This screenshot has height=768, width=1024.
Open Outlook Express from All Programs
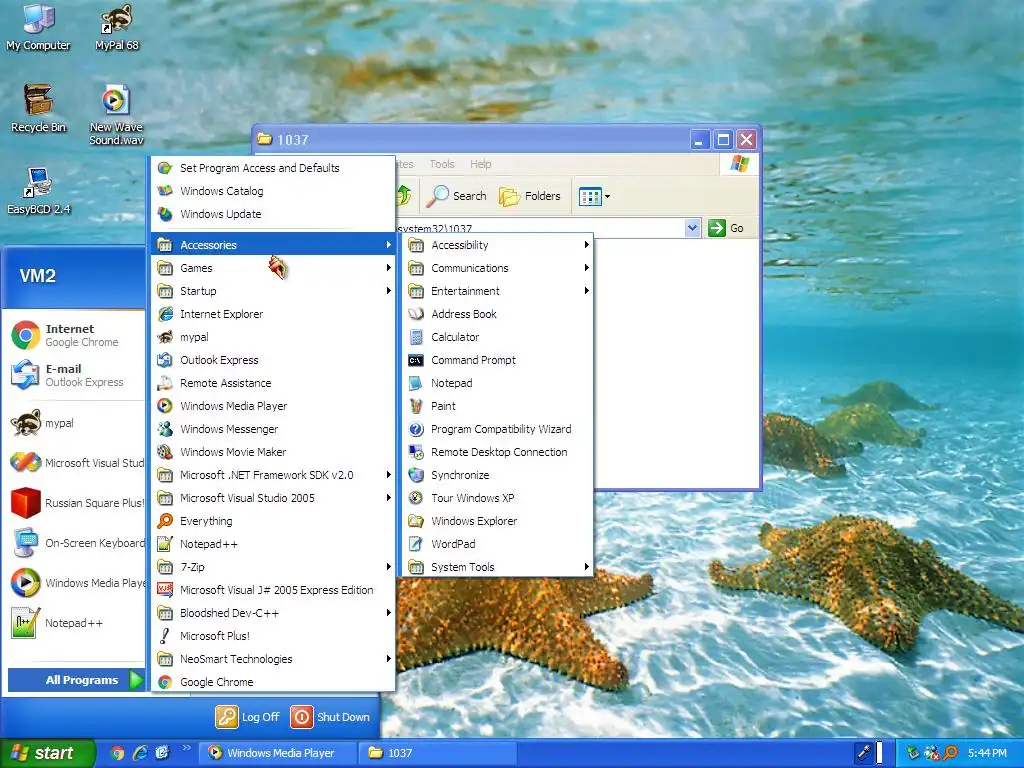click(x=273, y=360)
